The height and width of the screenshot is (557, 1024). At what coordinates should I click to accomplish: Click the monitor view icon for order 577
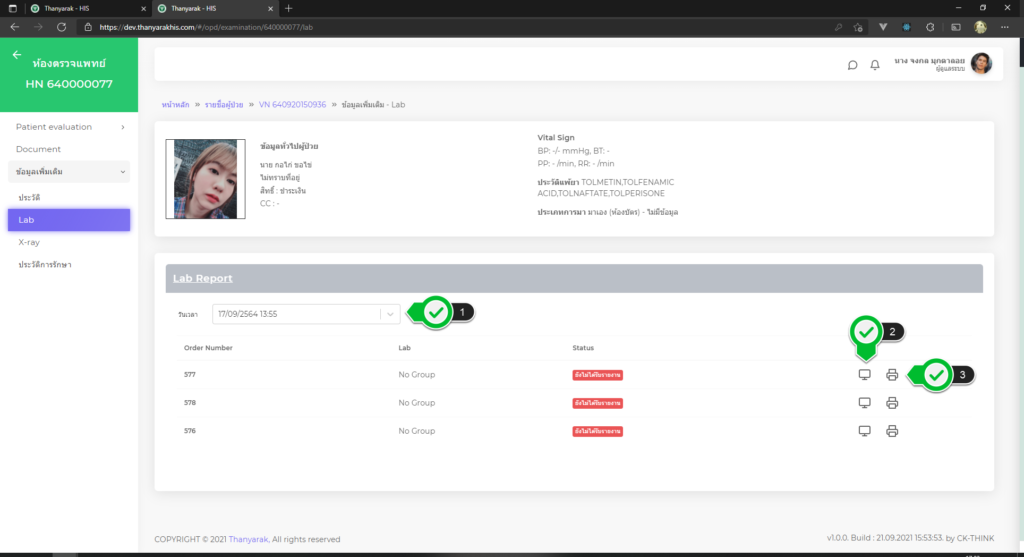(x=864, y=375)
